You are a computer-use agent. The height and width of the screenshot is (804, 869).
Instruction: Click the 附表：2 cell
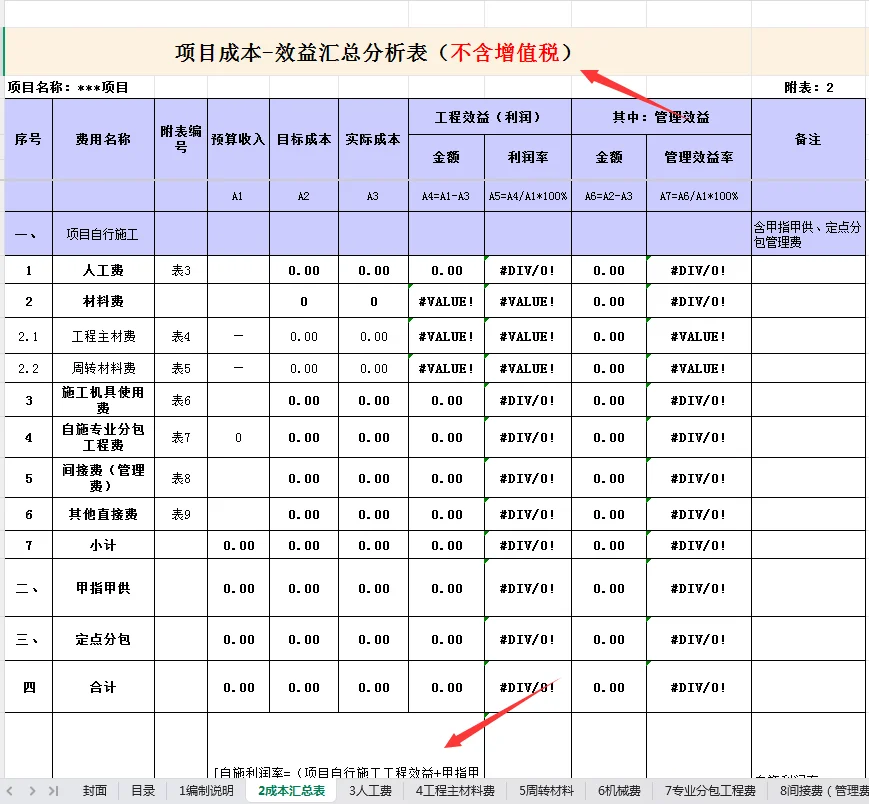pyautogui.click(x=810, y=87)
